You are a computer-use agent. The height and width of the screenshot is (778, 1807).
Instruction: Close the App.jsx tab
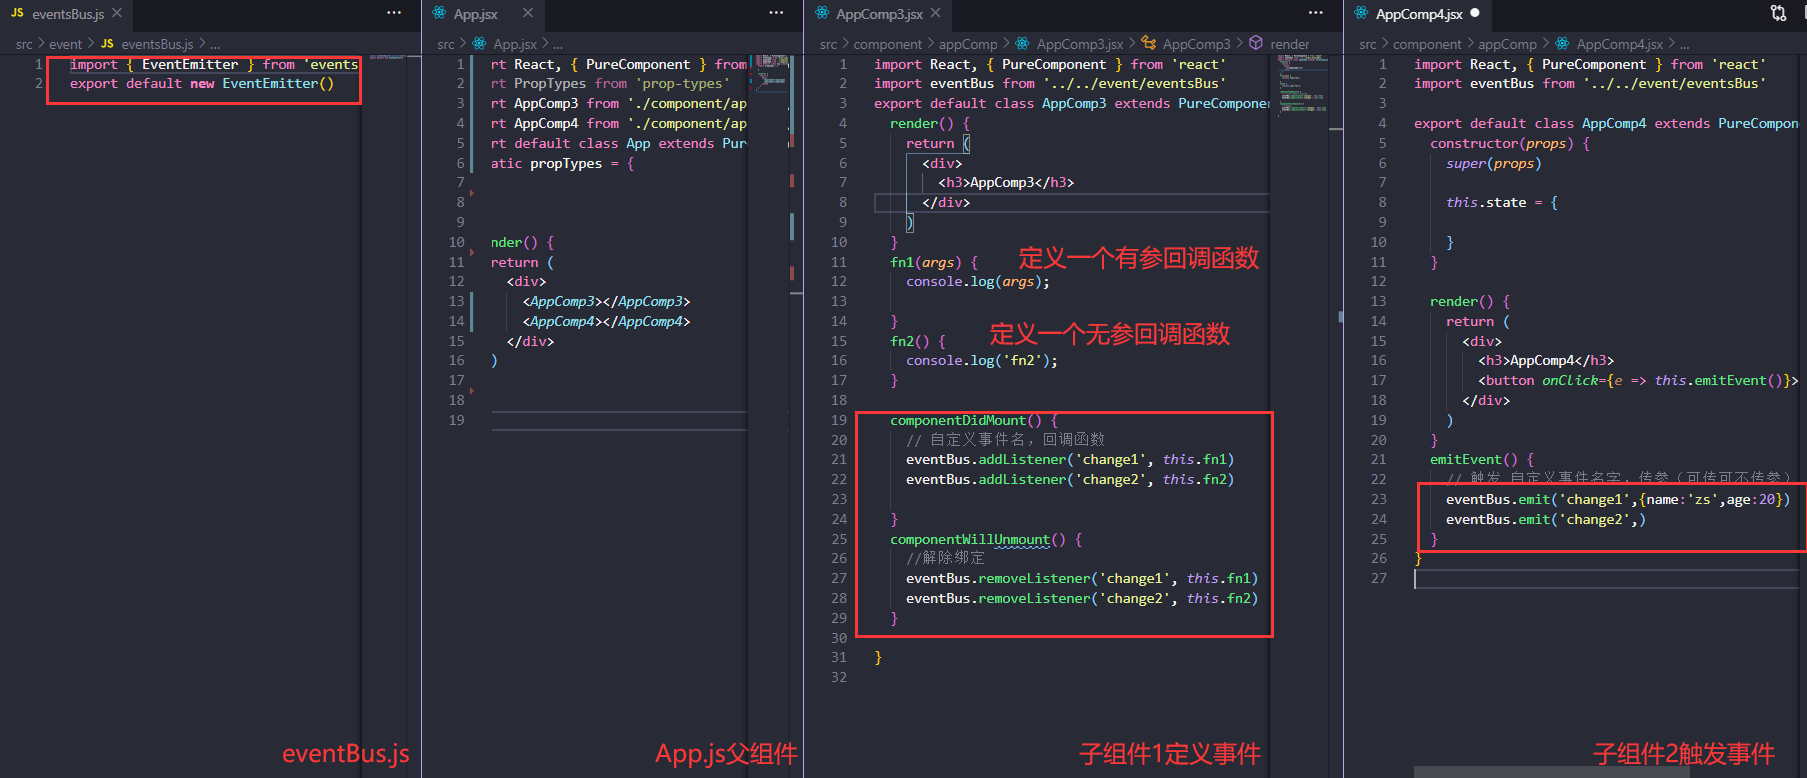coord(528,13)
